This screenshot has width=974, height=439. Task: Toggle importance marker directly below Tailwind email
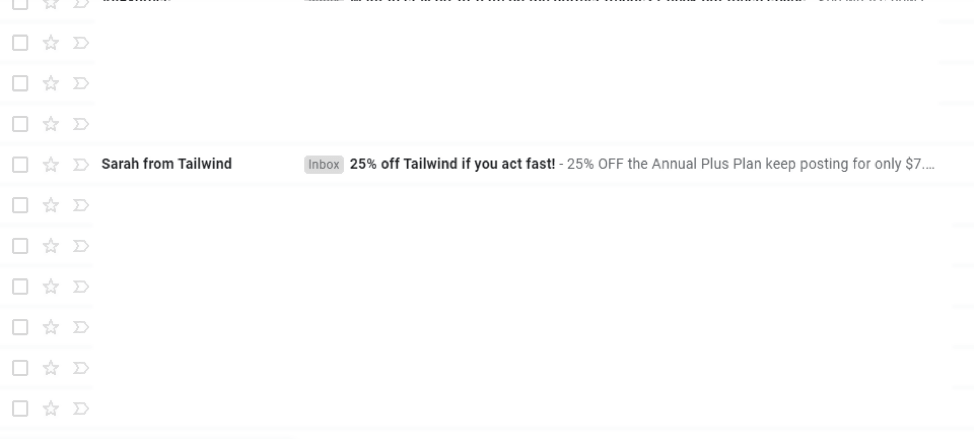[x=81, y=205]
